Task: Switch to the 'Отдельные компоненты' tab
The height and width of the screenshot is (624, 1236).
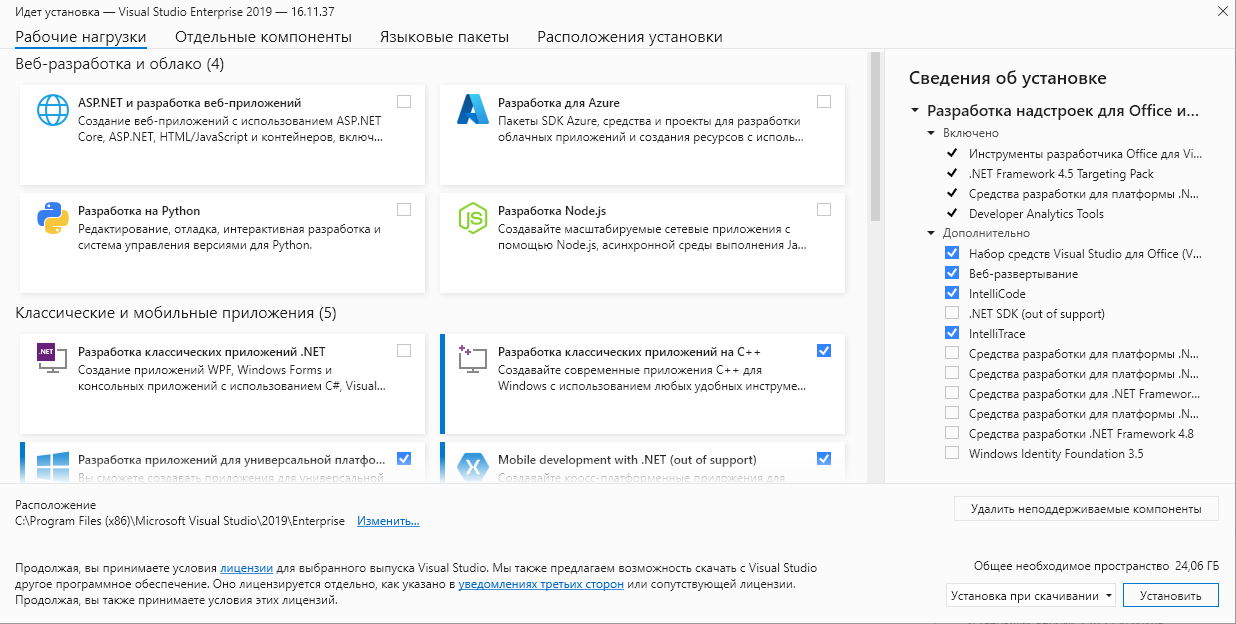Action: (263, 37)
